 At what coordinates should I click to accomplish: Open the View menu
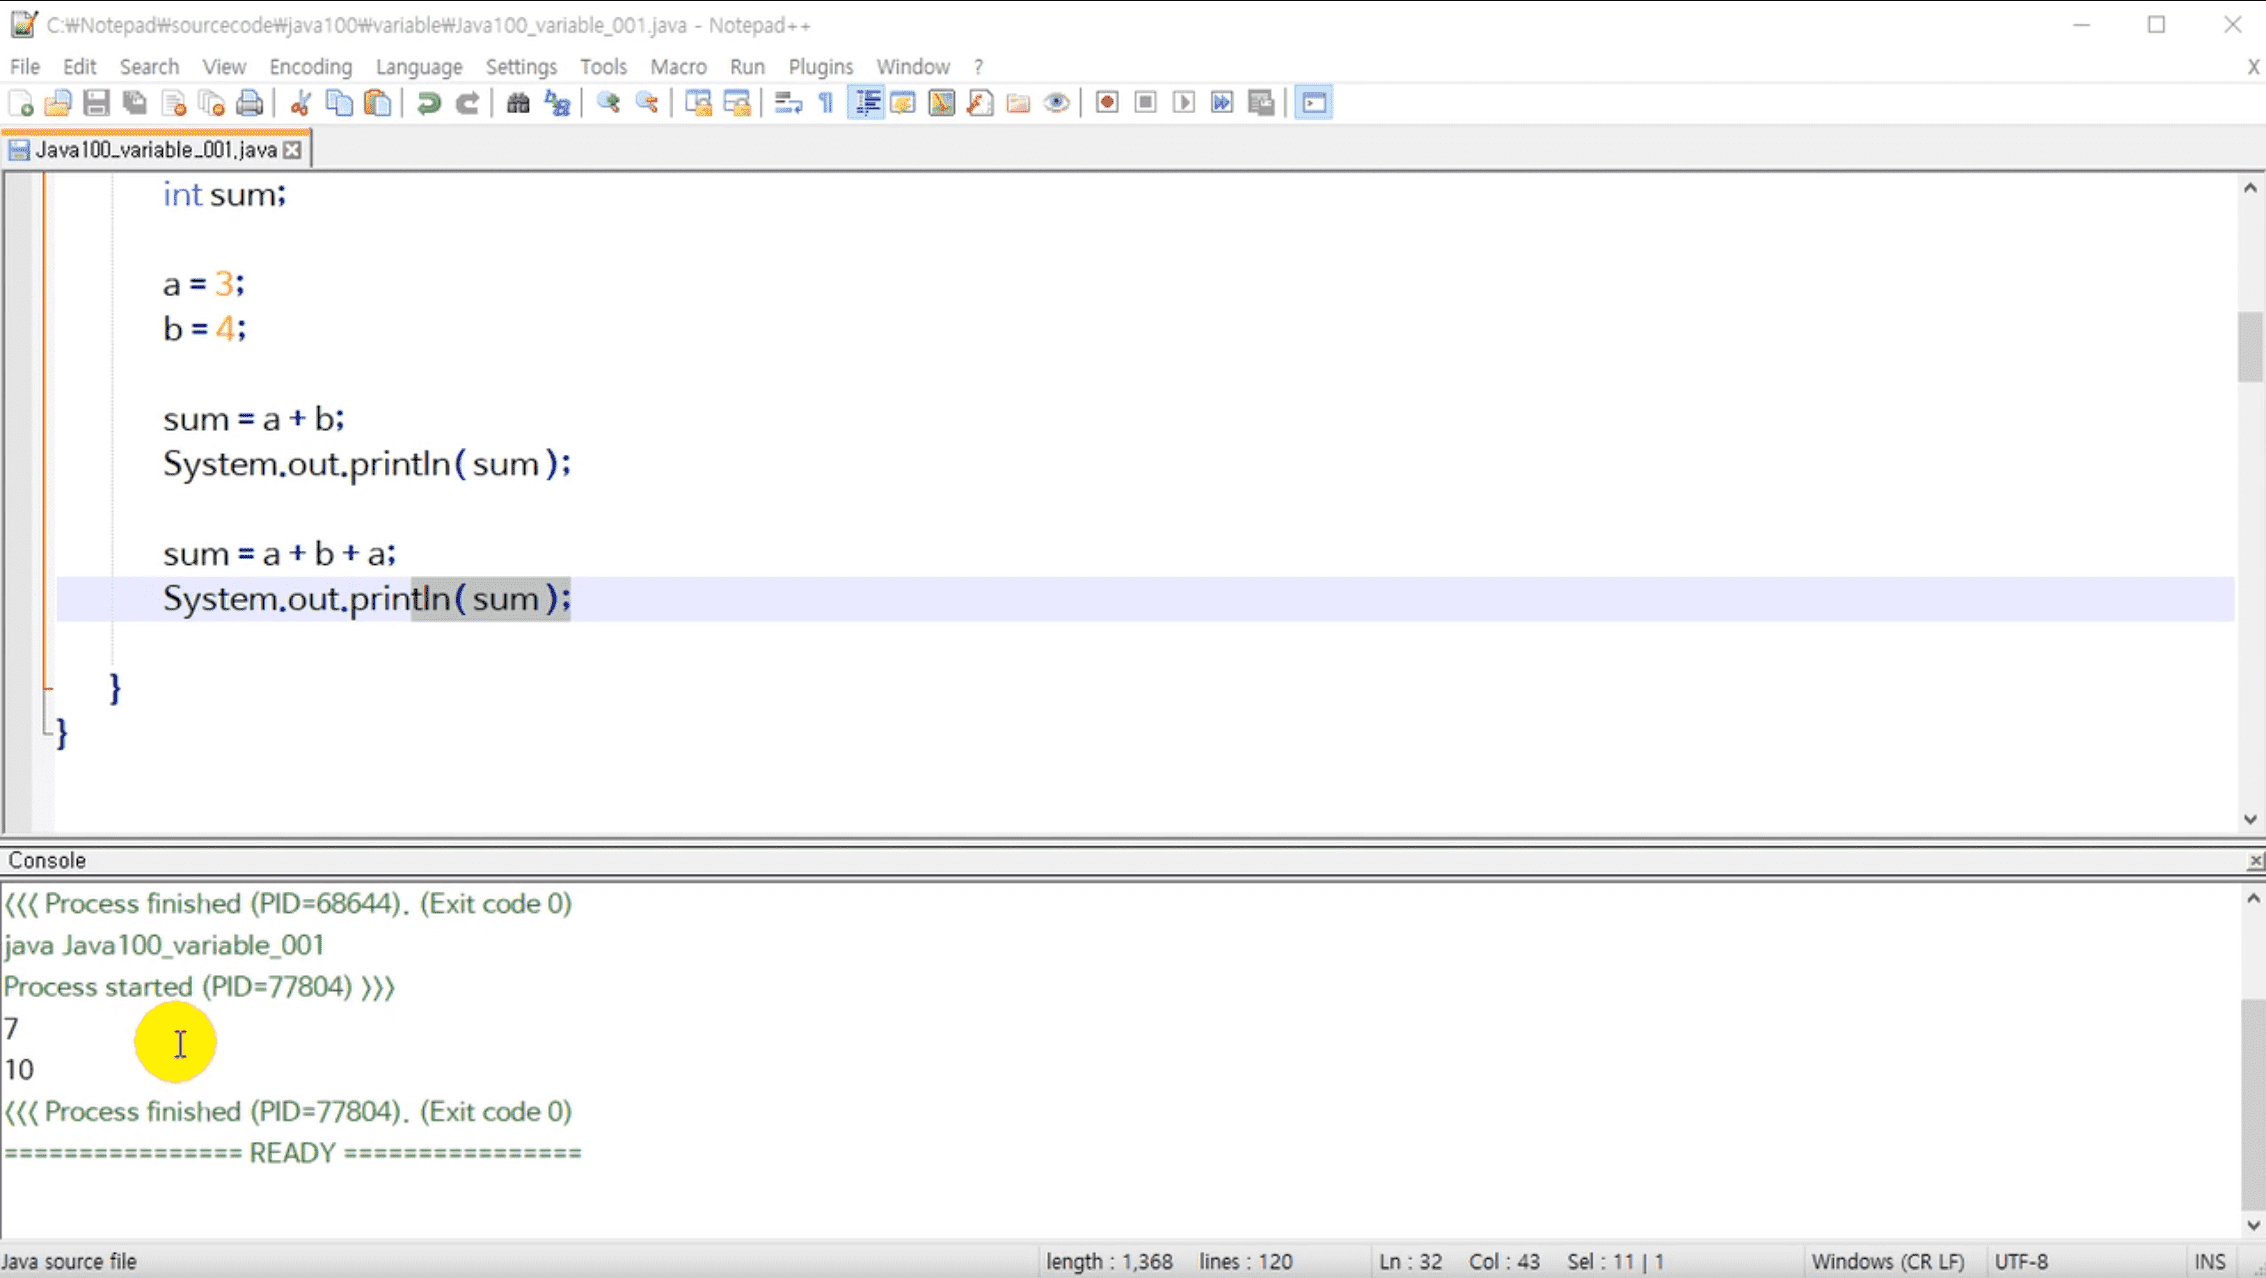[x=224, y=66]
